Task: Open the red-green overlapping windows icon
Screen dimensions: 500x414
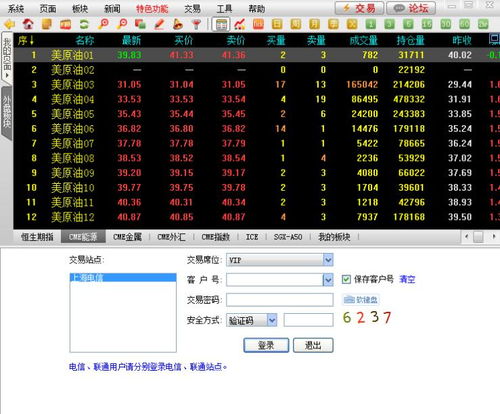Action: click(x=140, y=24)
